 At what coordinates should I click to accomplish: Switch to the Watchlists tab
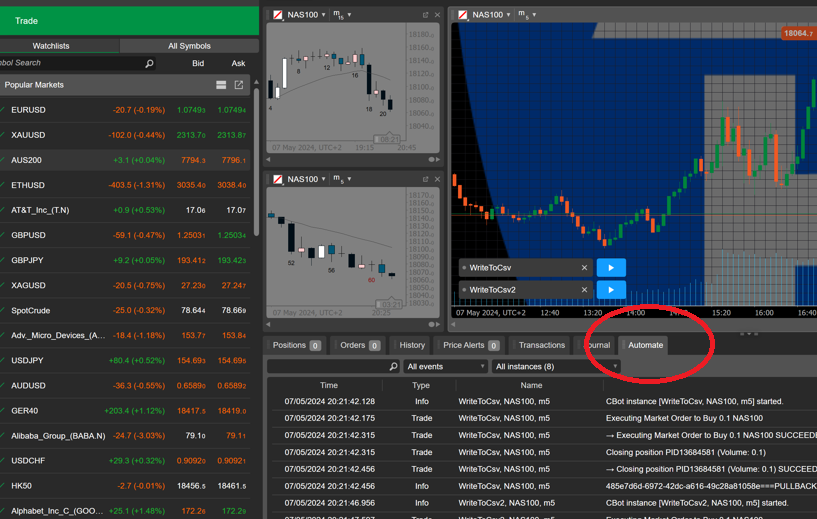[51, 46]
